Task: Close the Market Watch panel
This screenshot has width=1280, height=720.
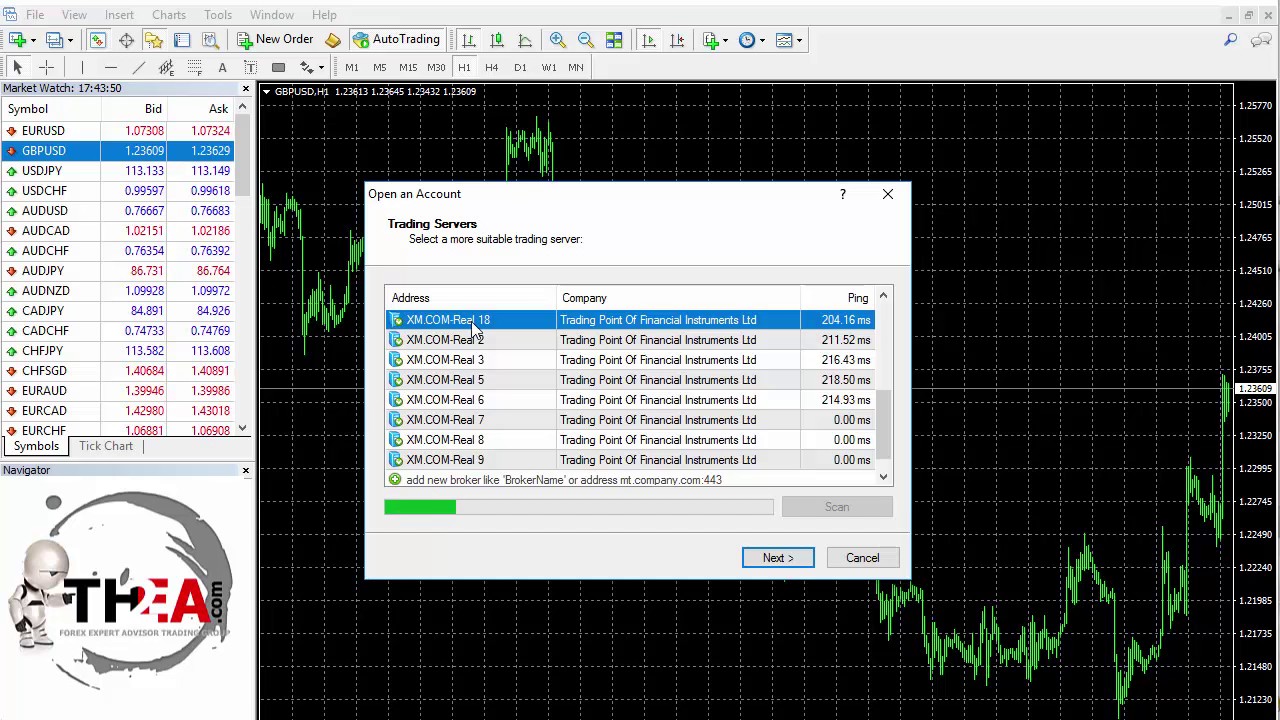Action: point(246,89)
